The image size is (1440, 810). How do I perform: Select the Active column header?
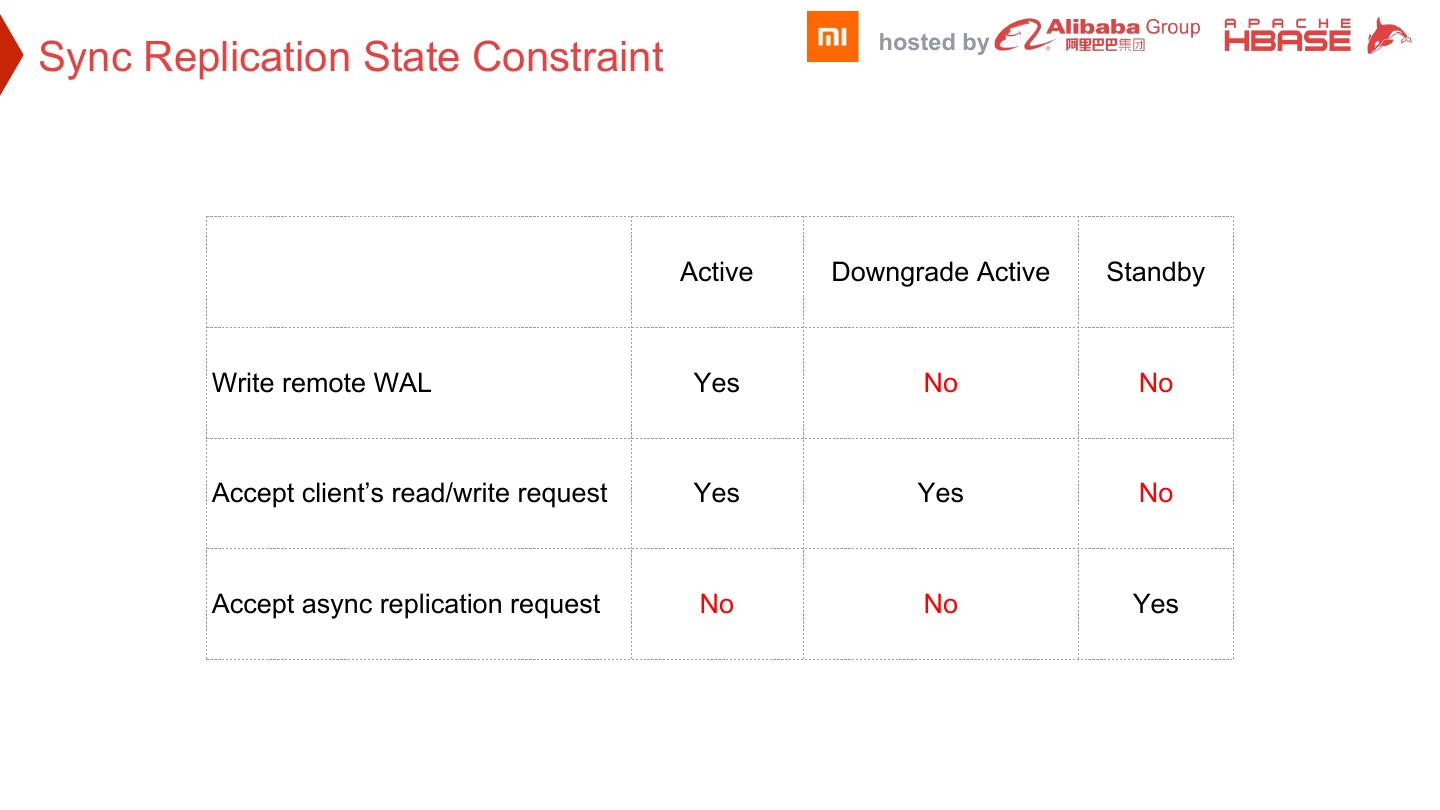pos(716,272)
